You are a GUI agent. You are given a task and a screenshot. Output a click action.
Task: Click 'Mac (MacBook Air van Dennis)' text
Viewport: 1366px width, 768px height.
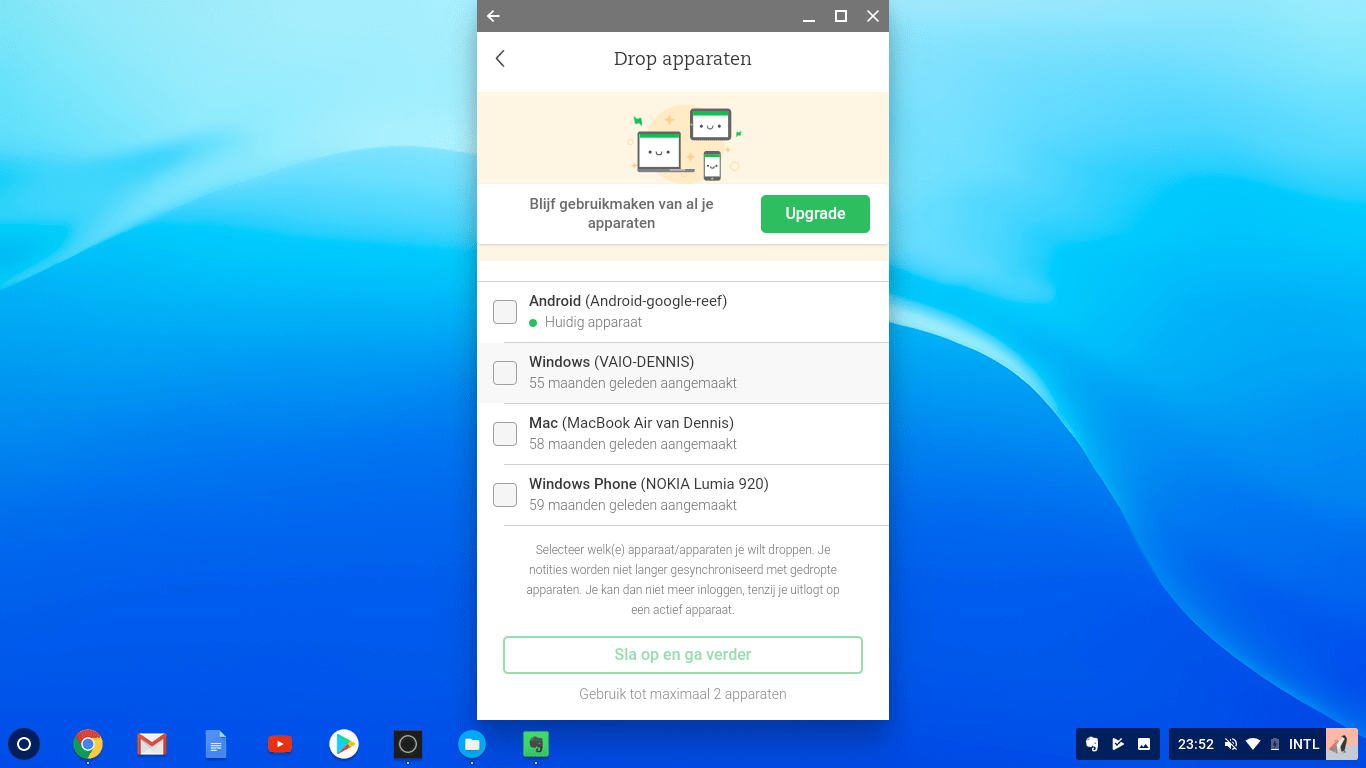coord(631,423)
